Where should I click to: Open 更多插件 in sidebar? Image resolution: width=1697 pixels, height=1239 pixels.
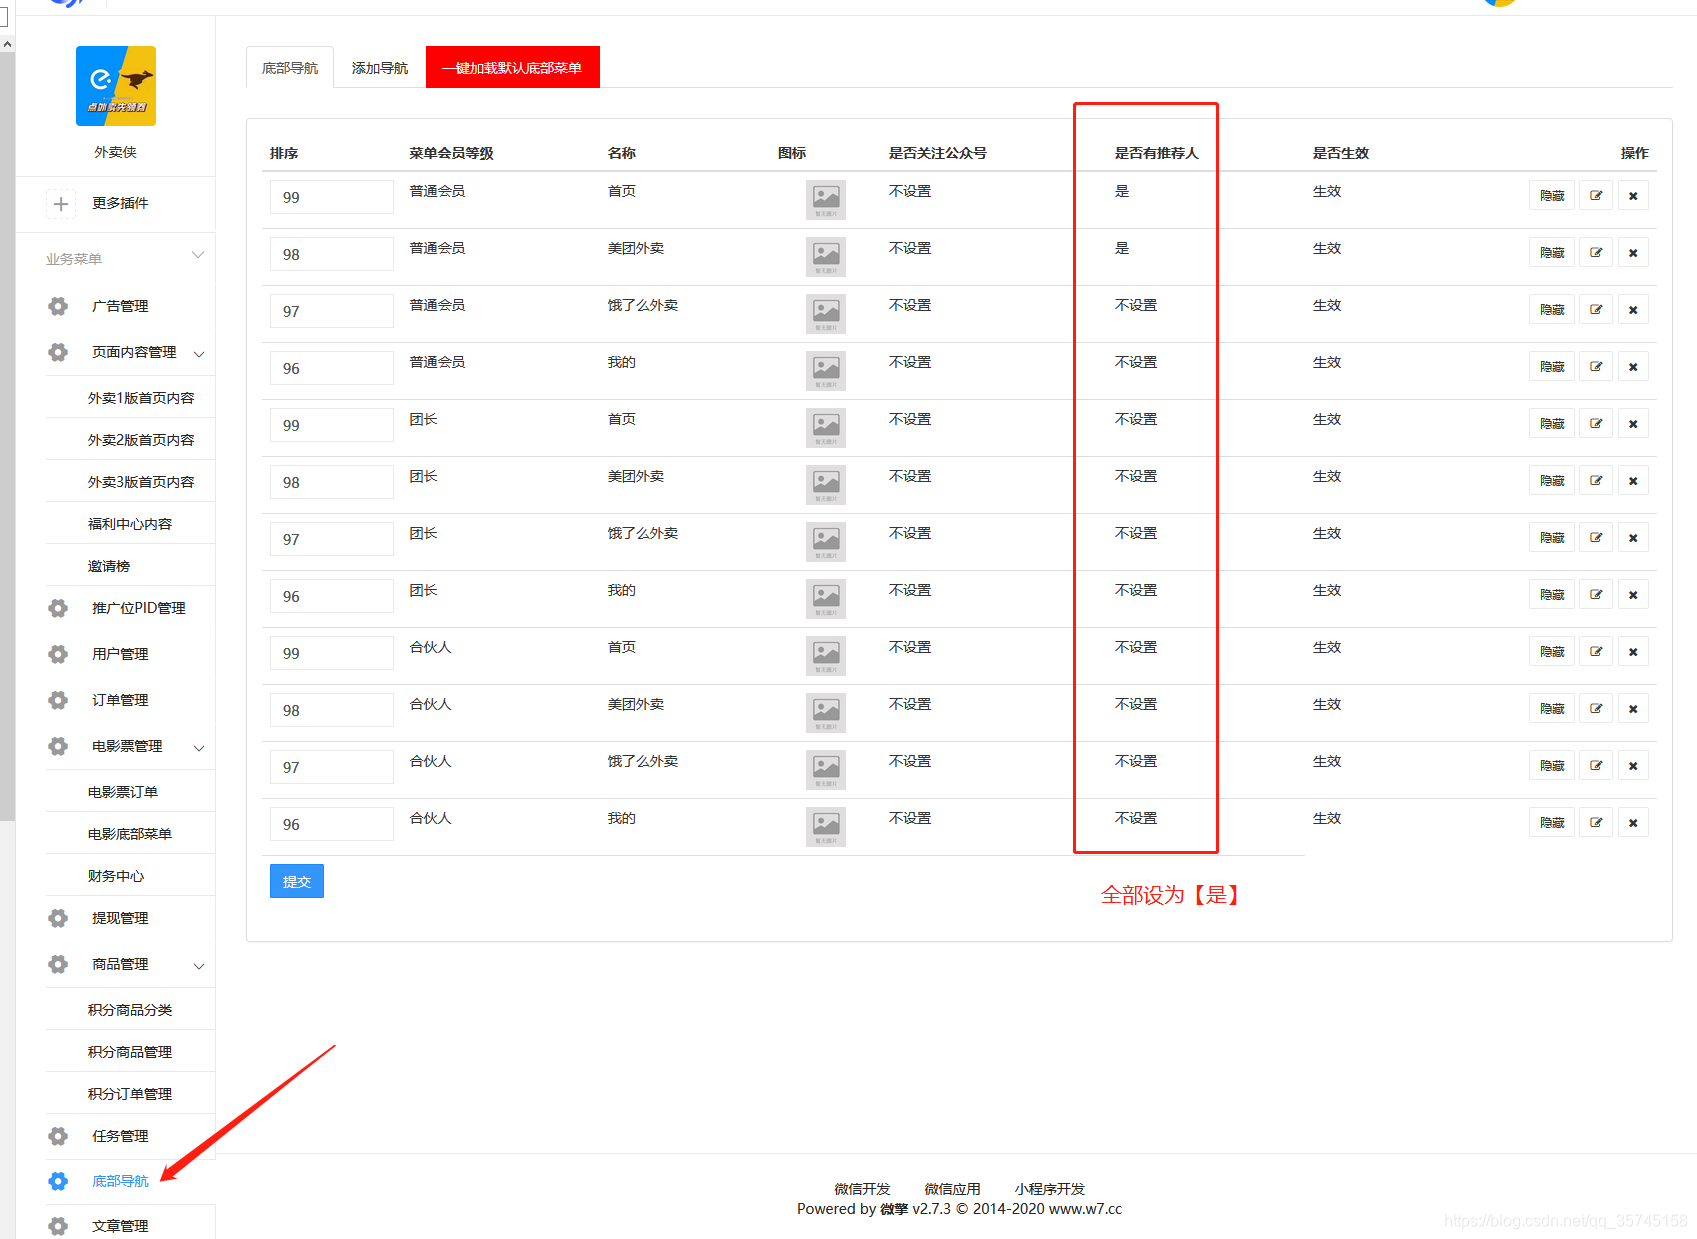[x=120, y=203]
